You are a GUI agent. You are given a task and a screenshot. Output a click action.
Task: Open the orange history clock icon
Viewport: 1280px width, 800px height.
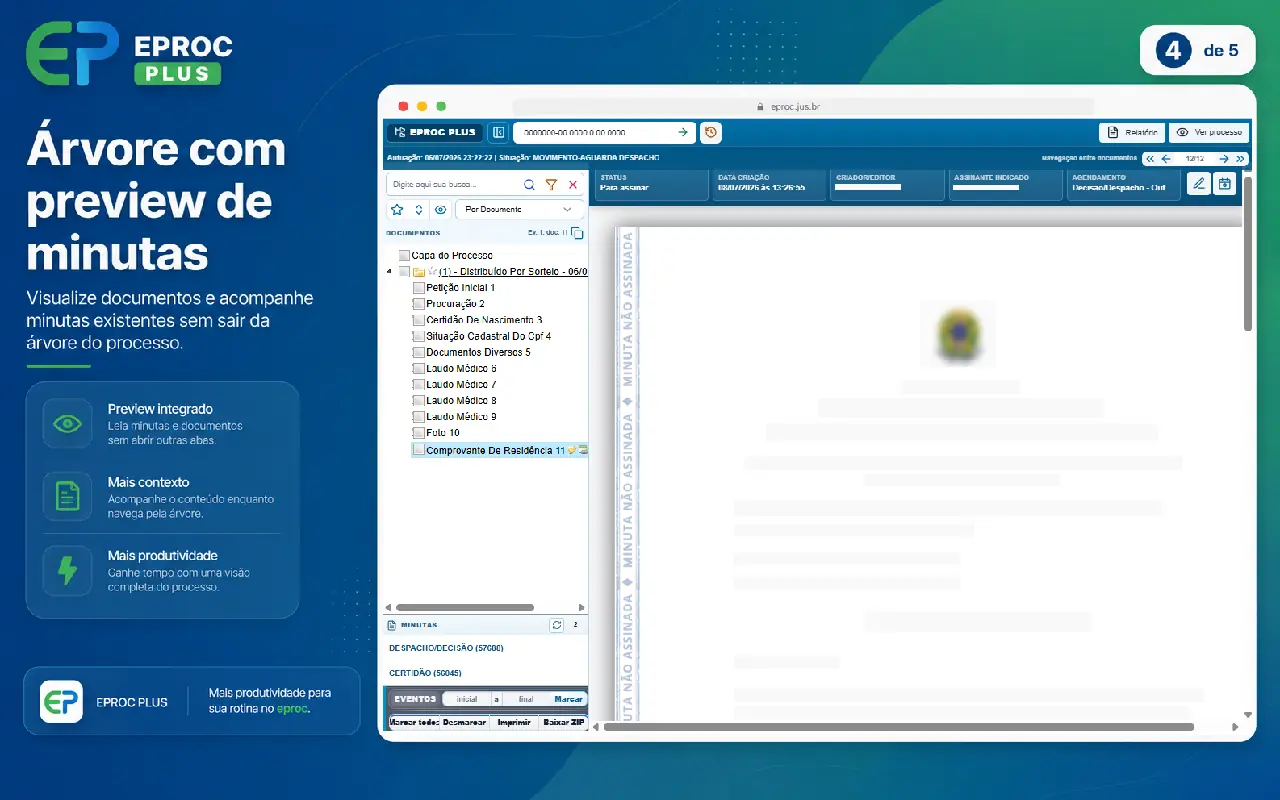[710, 132]
